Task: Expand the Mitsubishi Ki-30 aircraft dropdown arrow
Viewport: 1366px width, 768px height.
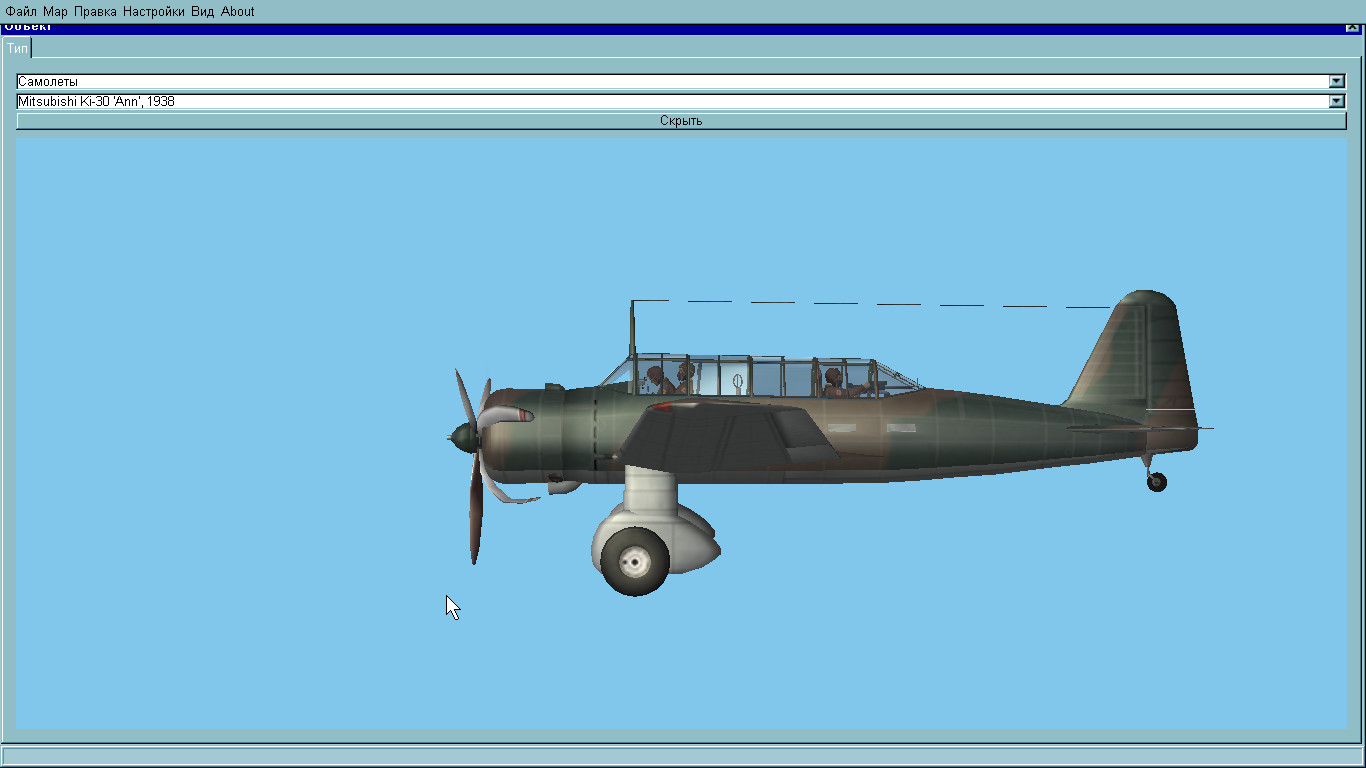Action: (1337, 101)
